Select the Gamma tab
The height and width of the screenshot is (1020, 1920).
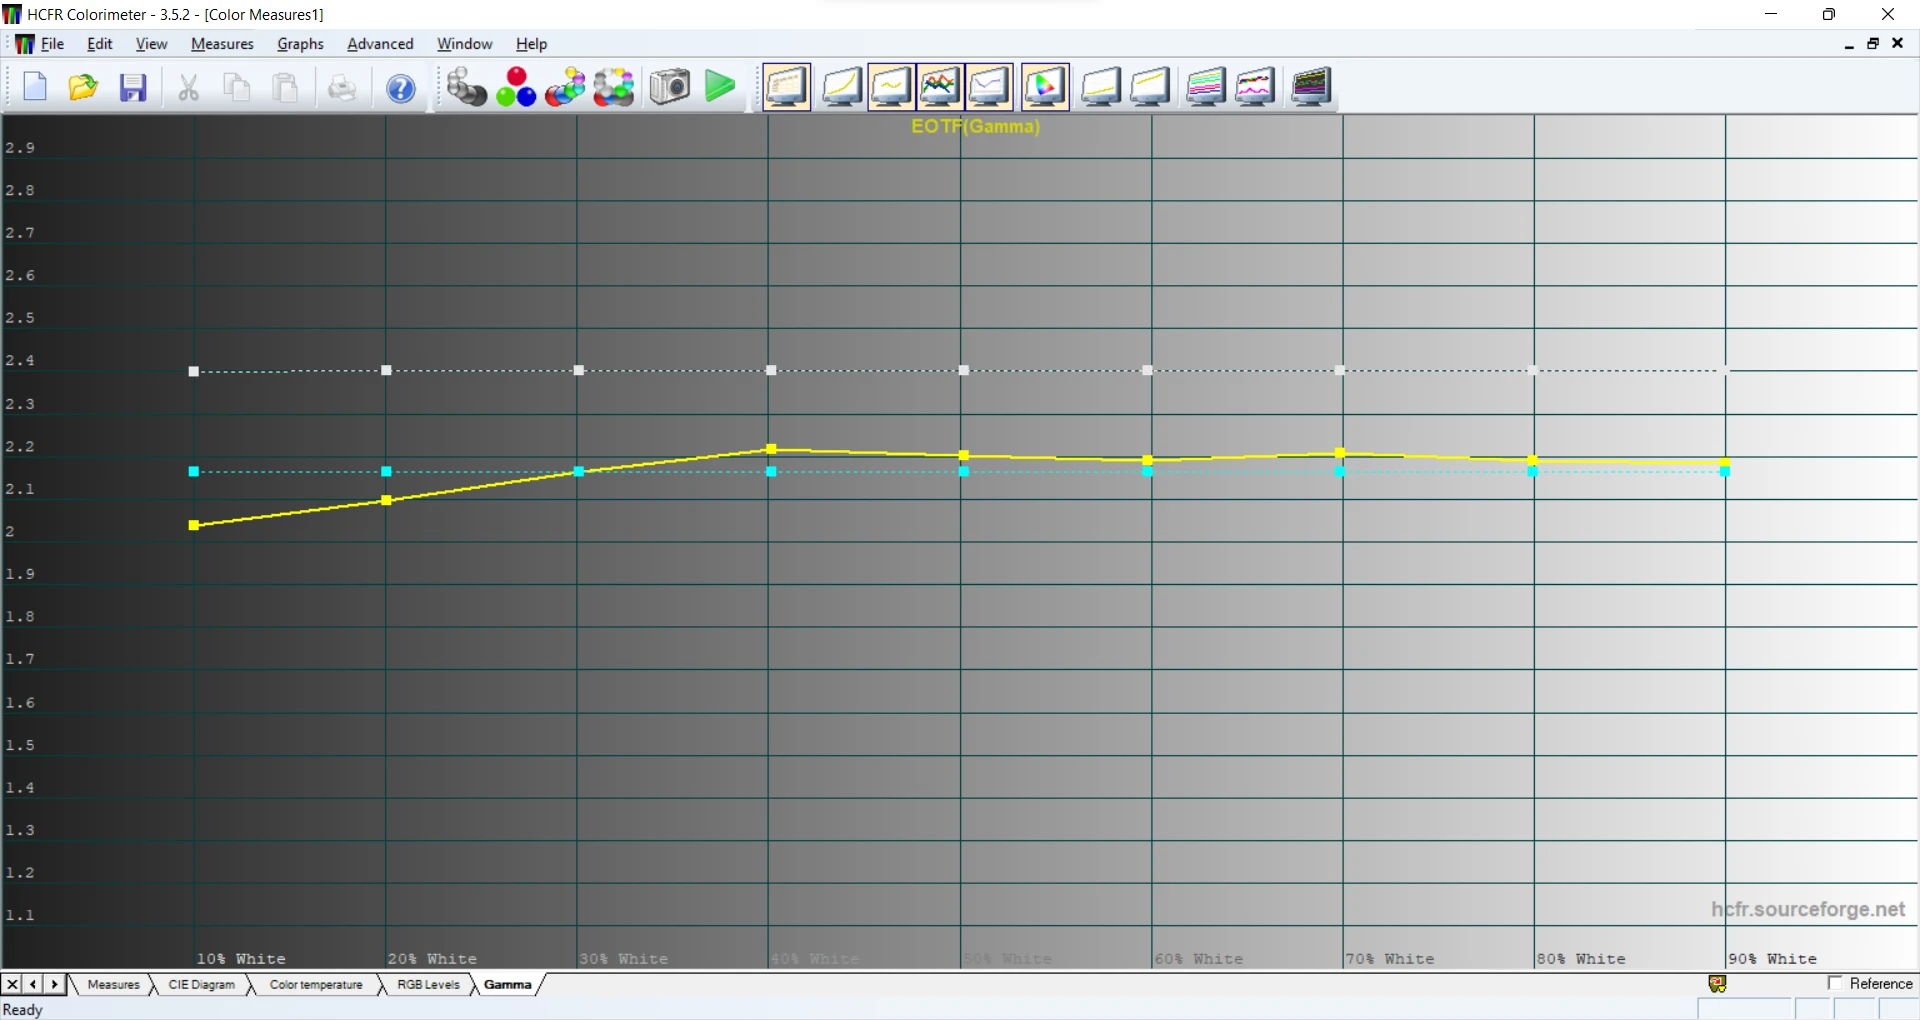click(507, 985)
